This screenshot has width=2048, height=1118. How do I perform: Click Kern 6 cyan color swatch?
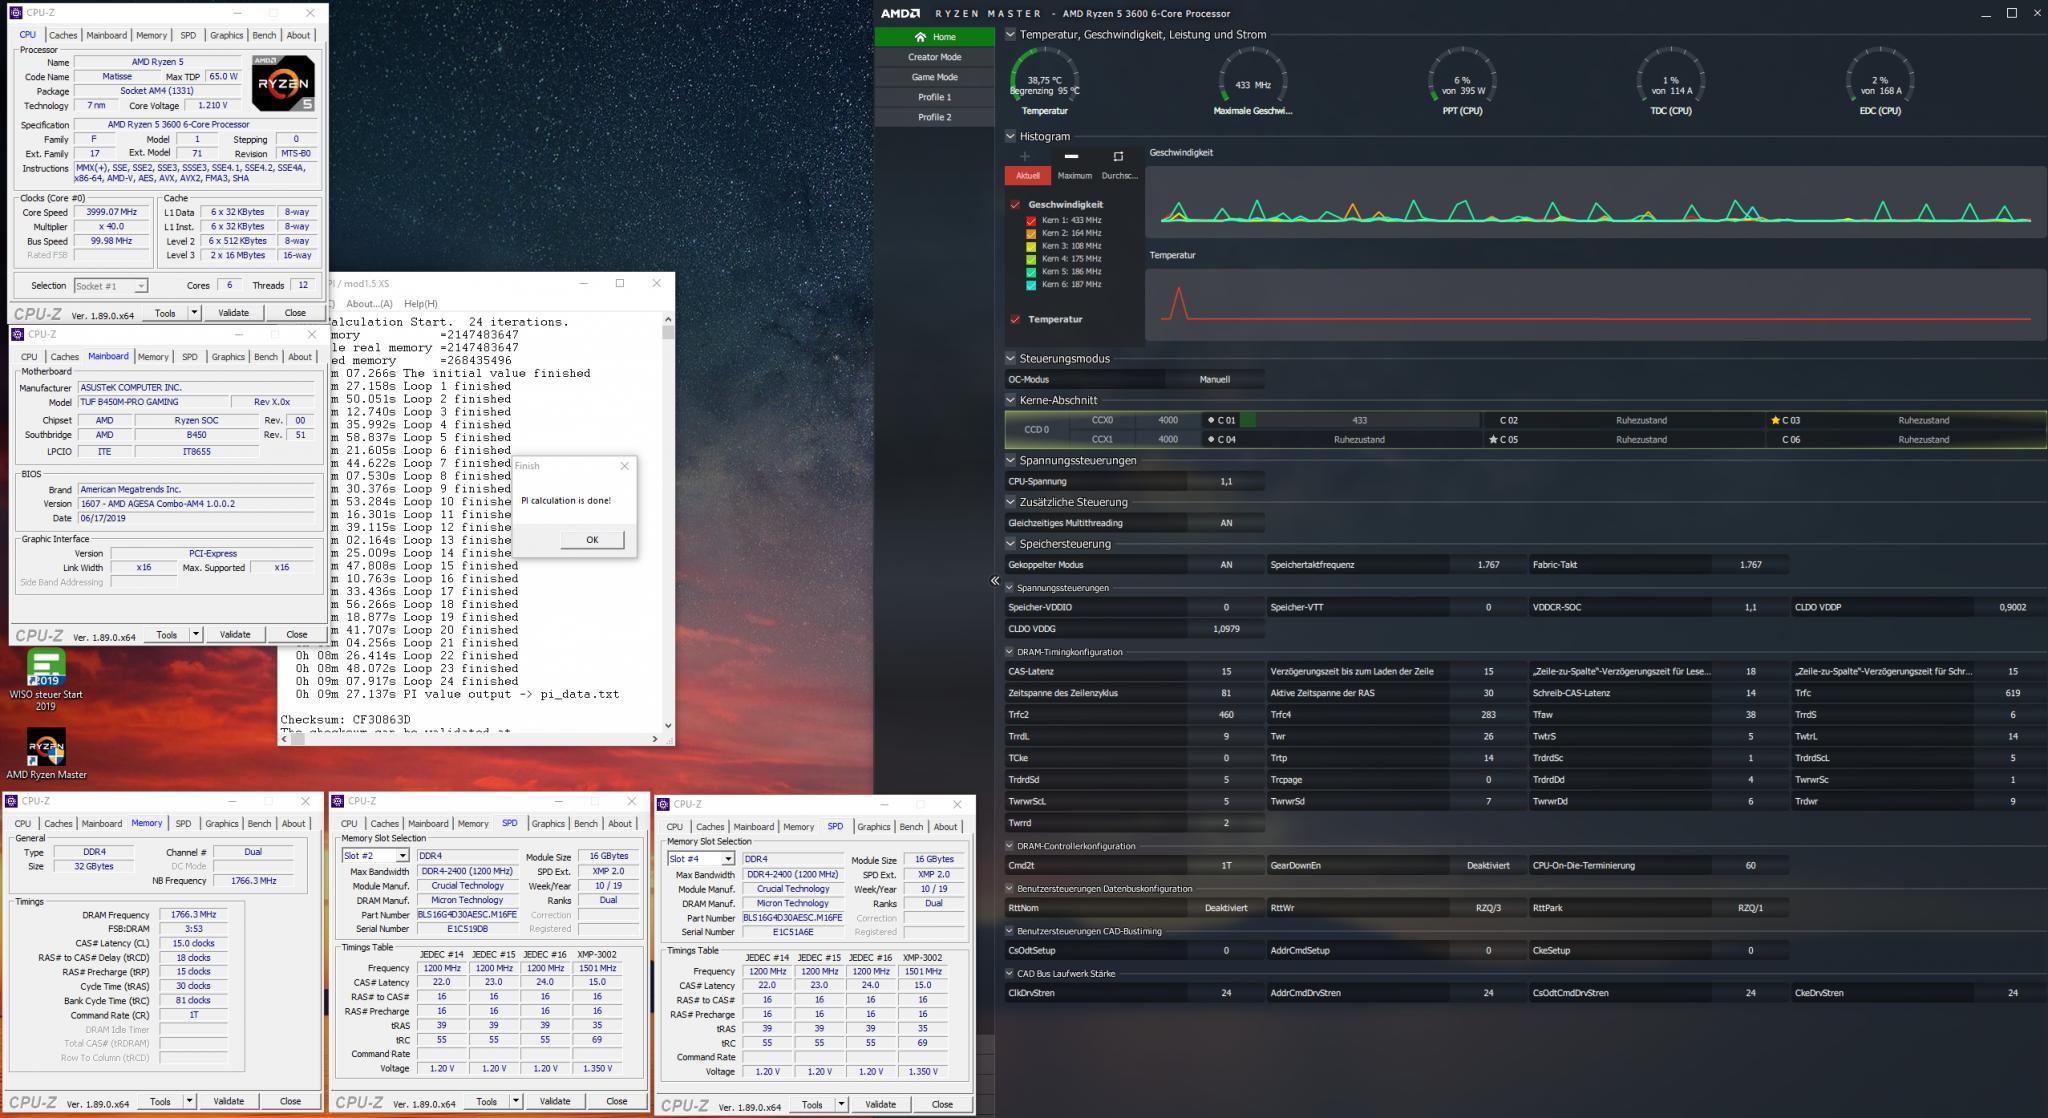pos(1032,285)
